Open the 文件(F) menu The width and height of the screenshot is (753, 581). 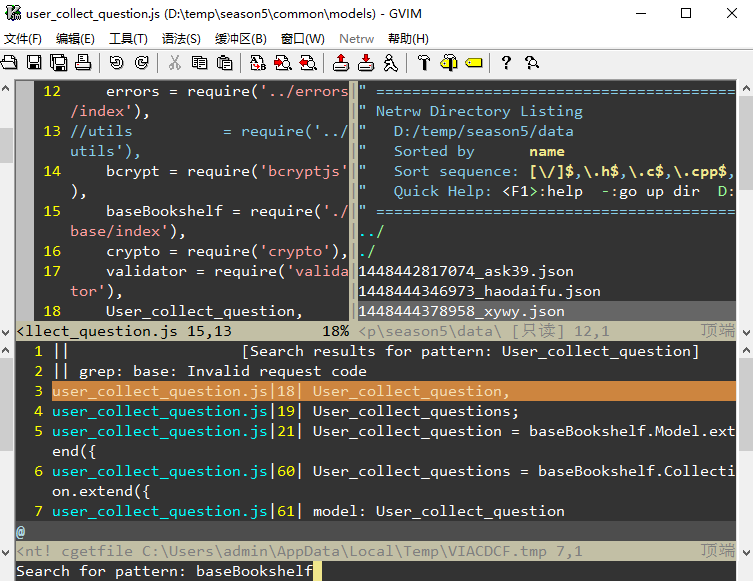[x=23, y=38]
